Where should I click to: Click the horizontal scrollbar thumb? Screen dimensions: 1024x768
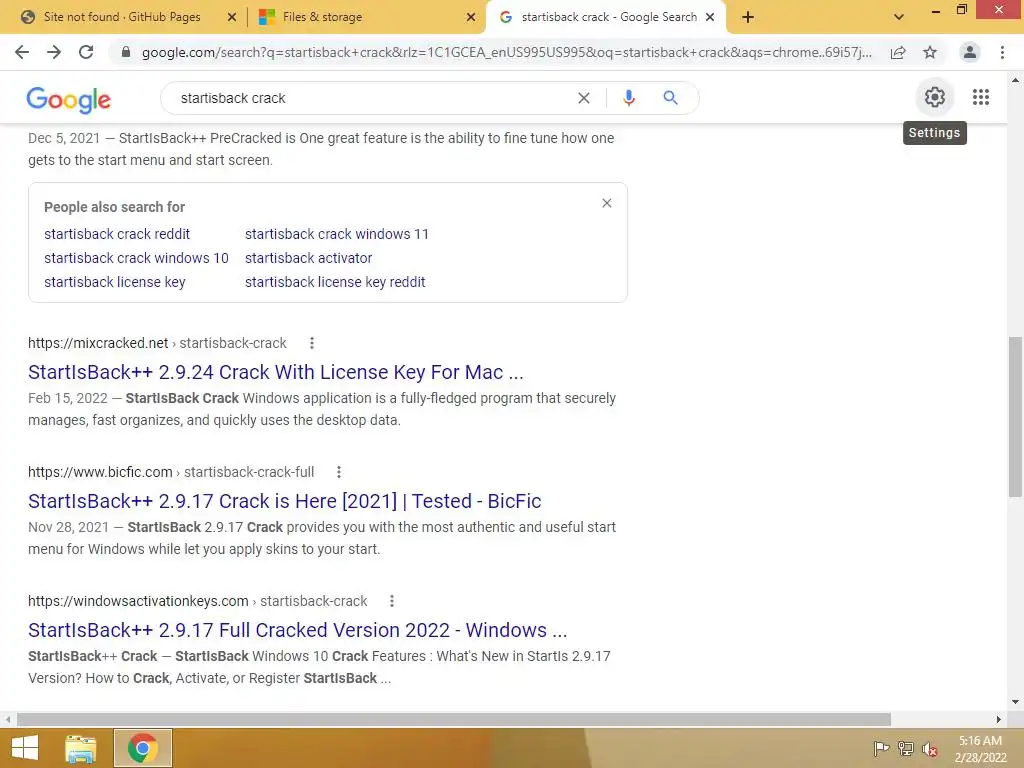coord(454,719)
